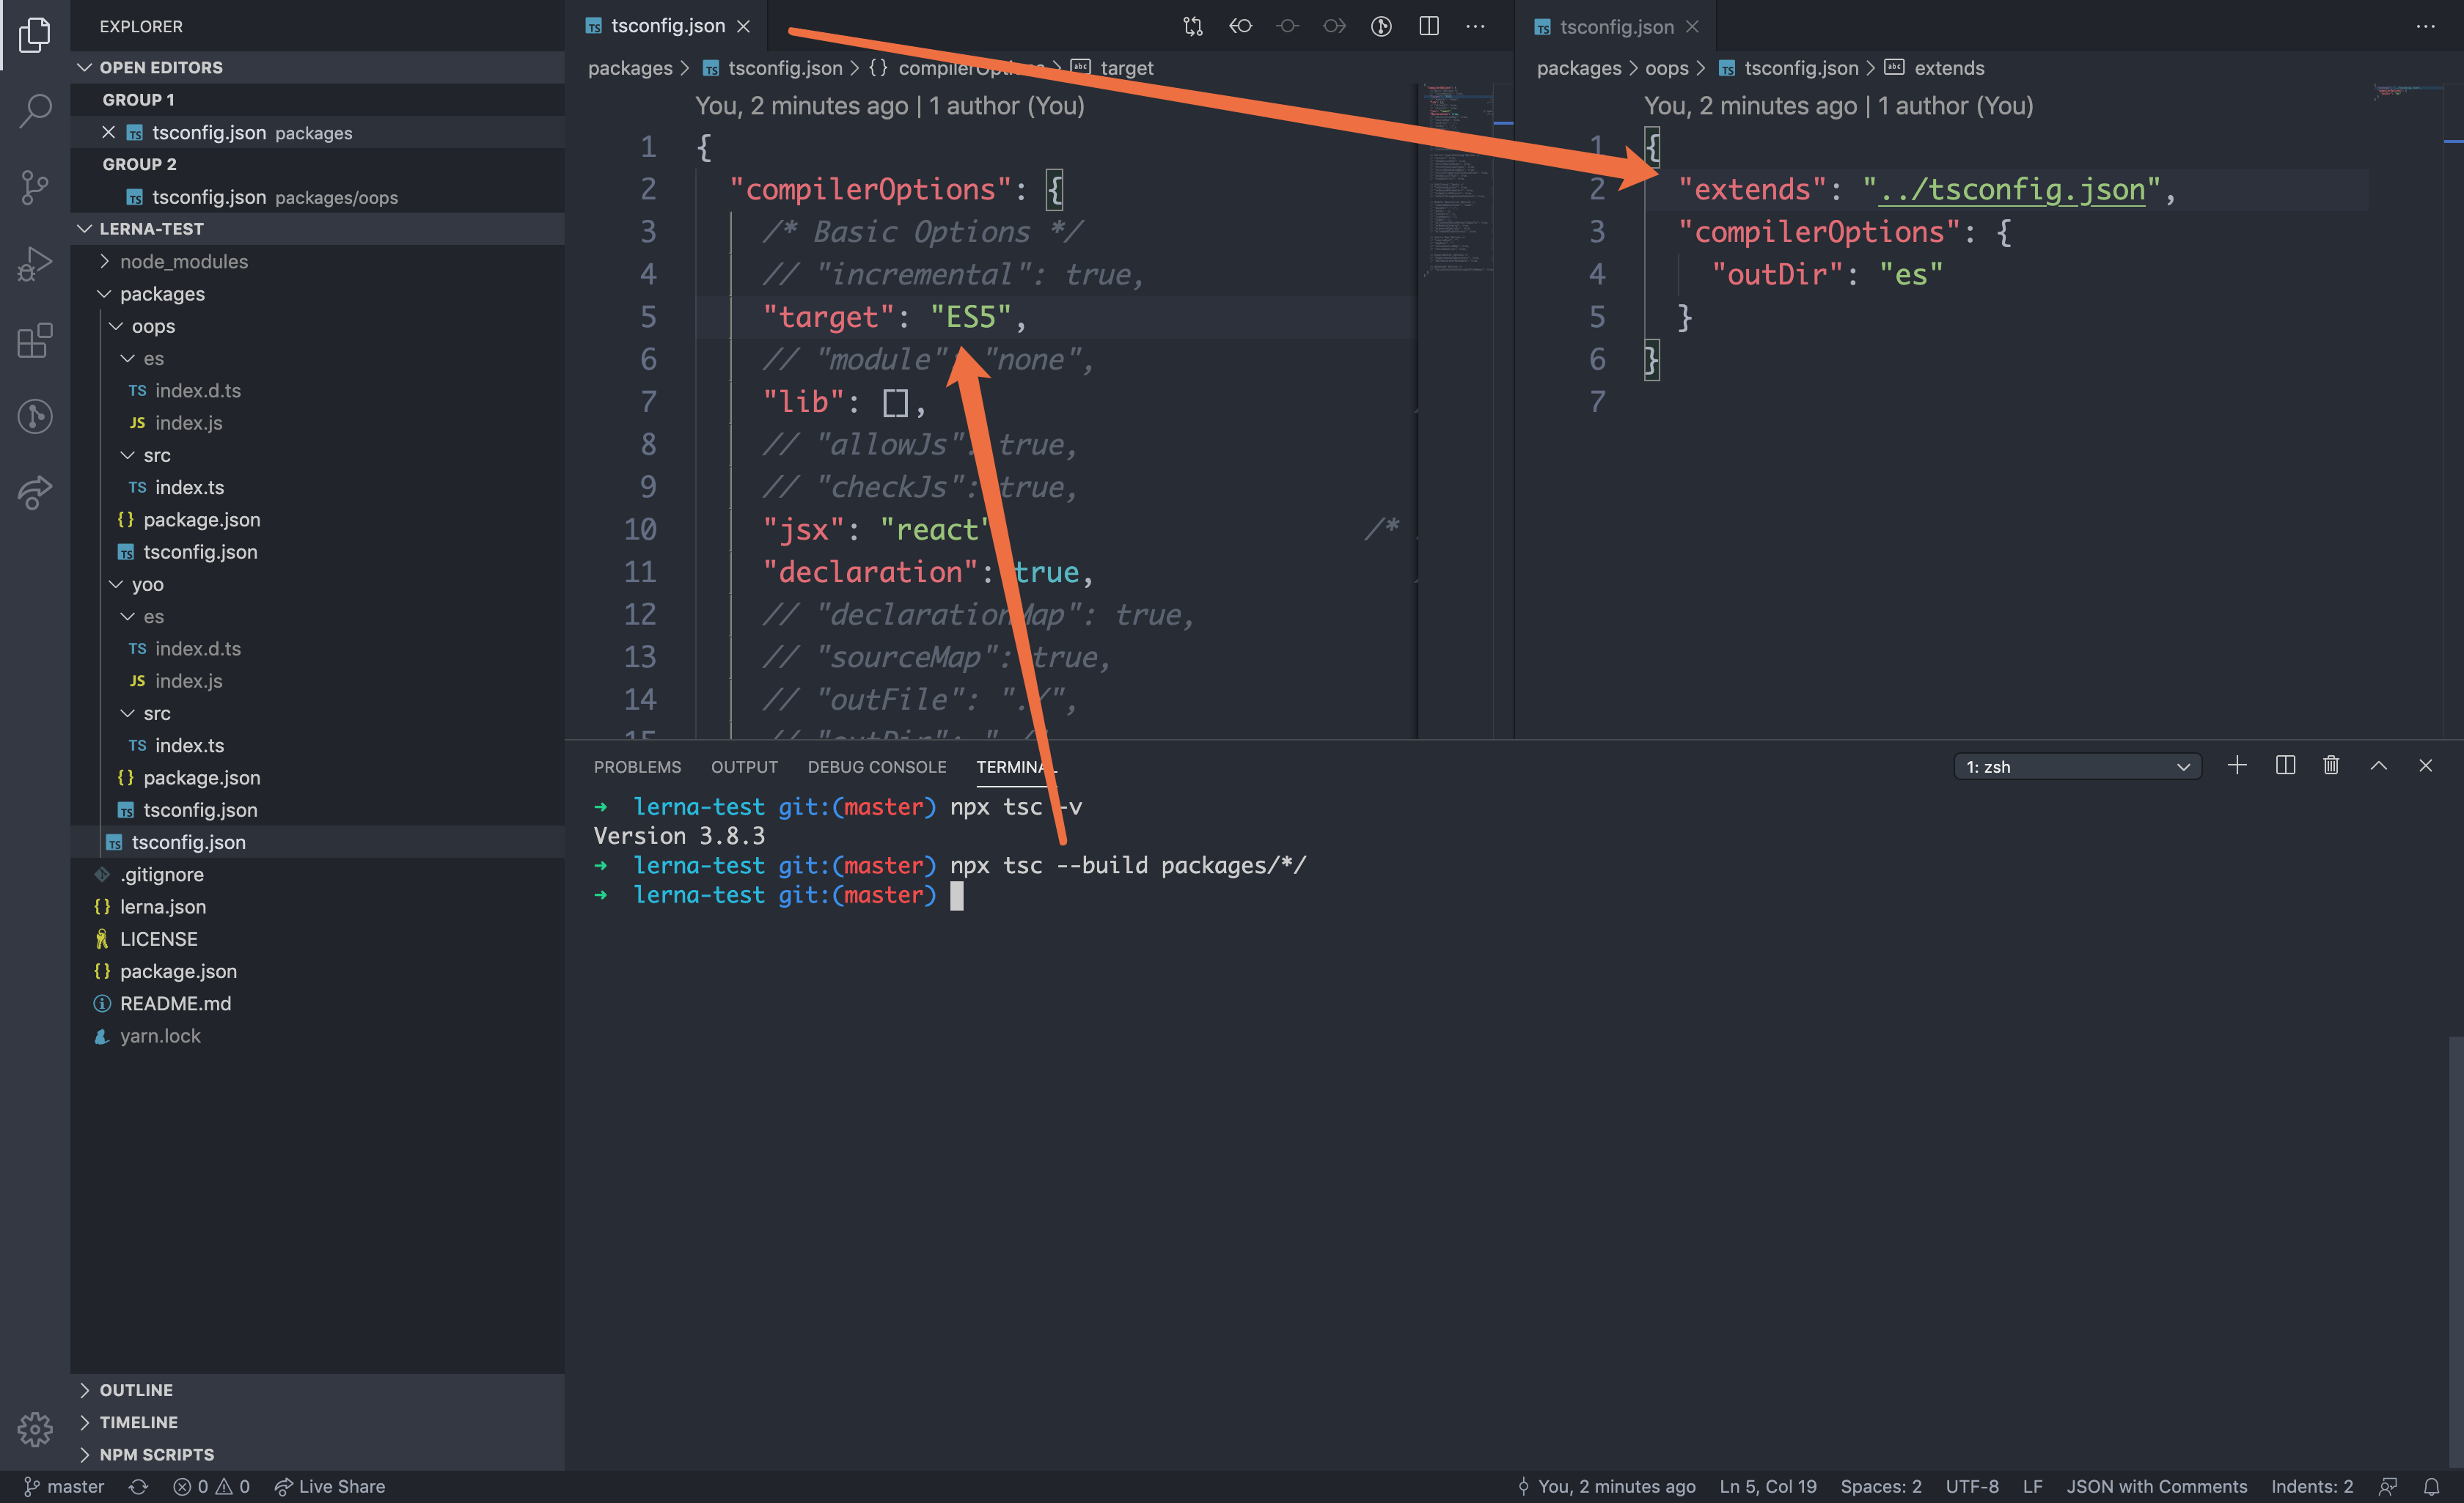Open the Run and Debug view
Screen dimensions: 2464x1503
(35, 264)
